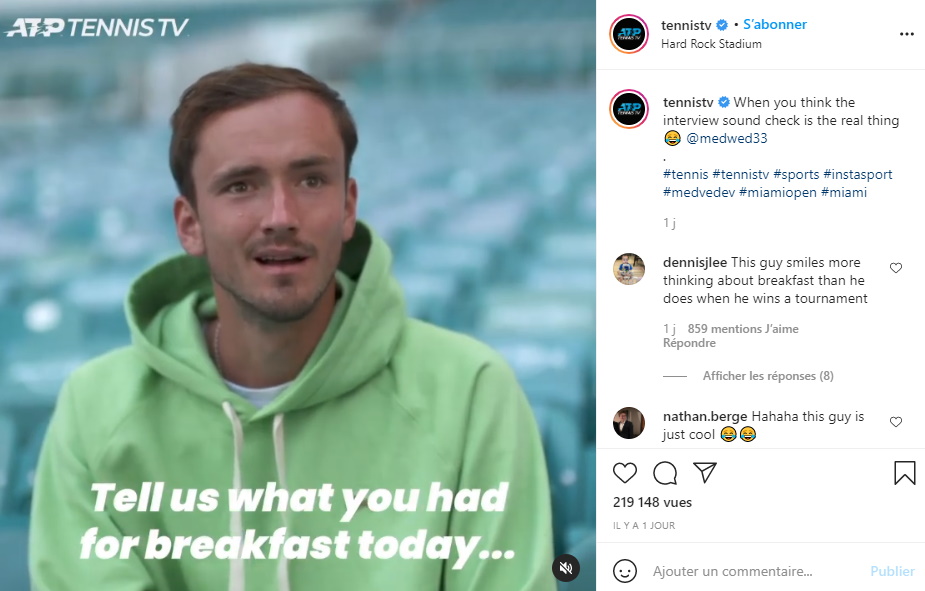Save the post with the bookmark icon
The width and height of the screenshot is (925, 591).
904,473
